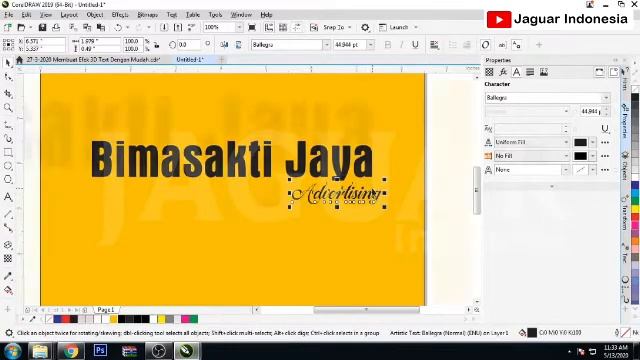
Task: Open text fill color more options
Action: coord(605,142)
